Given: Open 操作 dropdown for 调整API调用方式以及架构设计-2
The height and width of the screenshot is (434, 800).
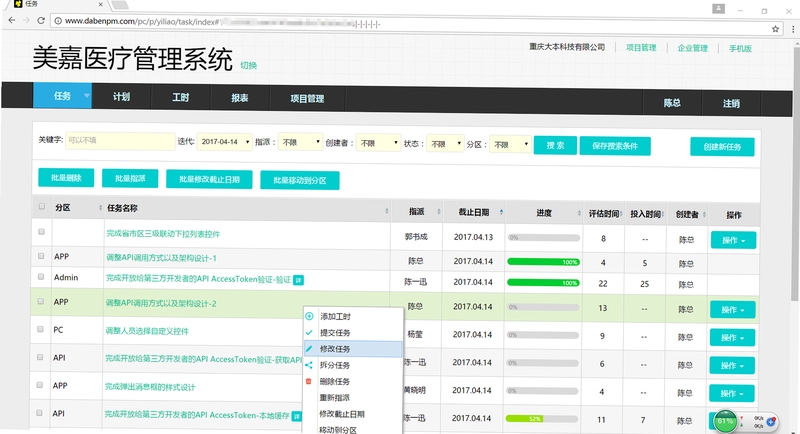Looking at the screenshot, I should (732, 310).
